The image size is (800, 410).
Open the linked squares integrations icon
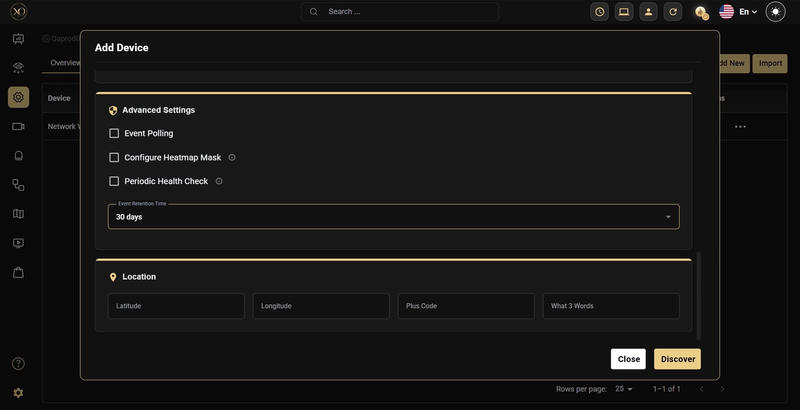click(18, 185)
